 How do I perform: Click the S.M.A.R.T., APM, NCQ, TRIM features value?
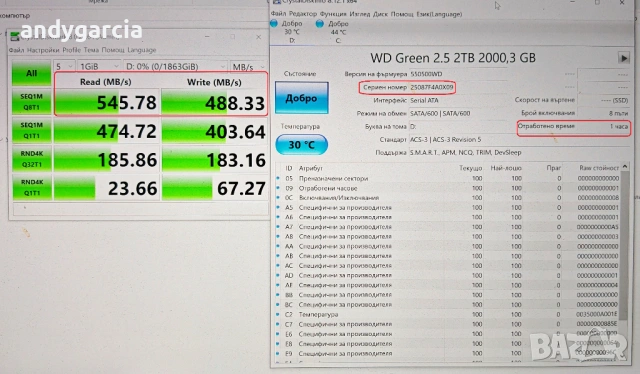pyautogui.click(x=465, y=152)
